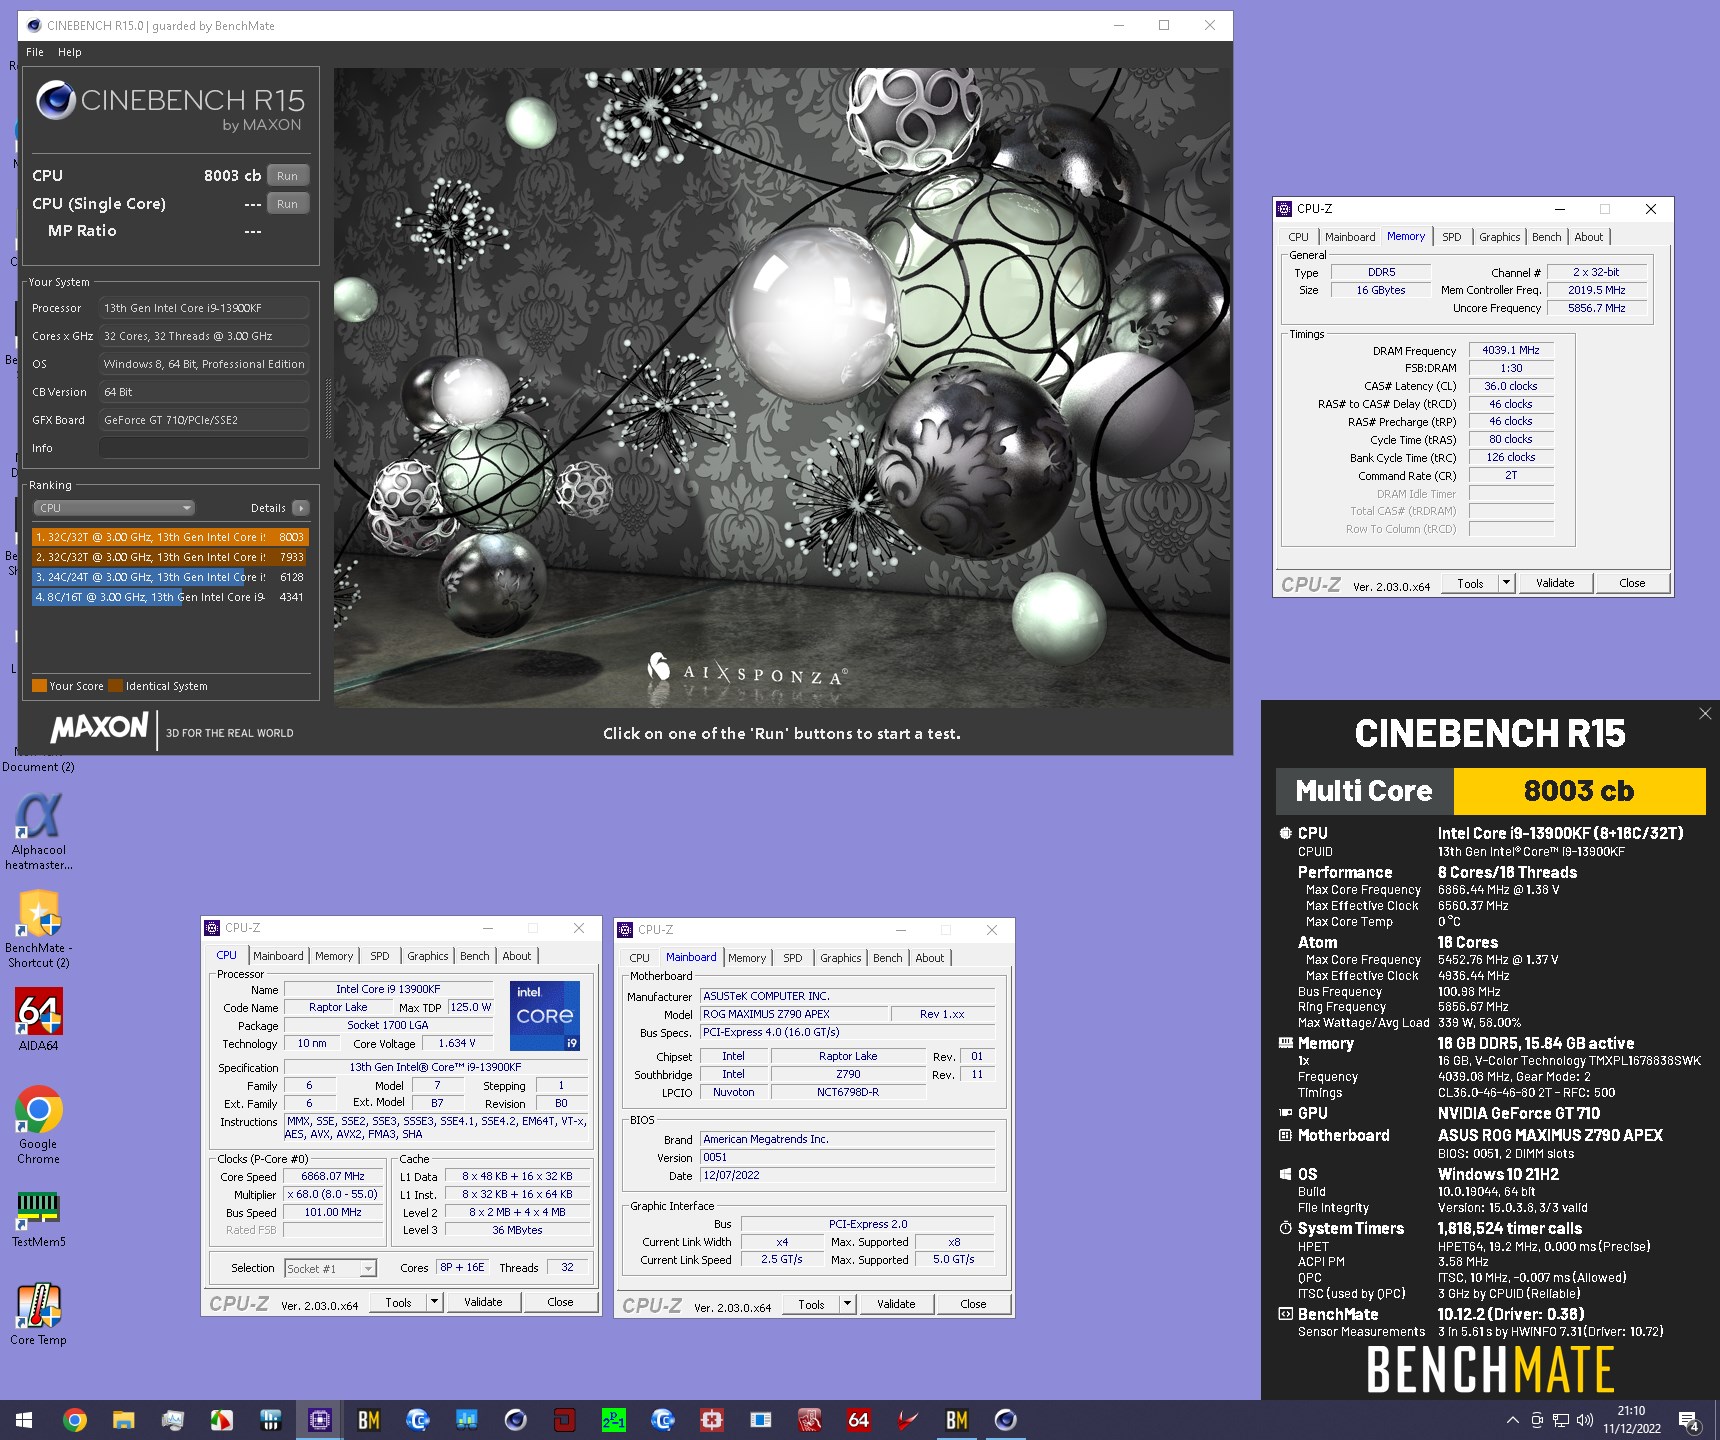Viewport: 1720px width, 1440px height.
Task: Open the Core Temp desktop icon
Action: tap(38, 1314)
